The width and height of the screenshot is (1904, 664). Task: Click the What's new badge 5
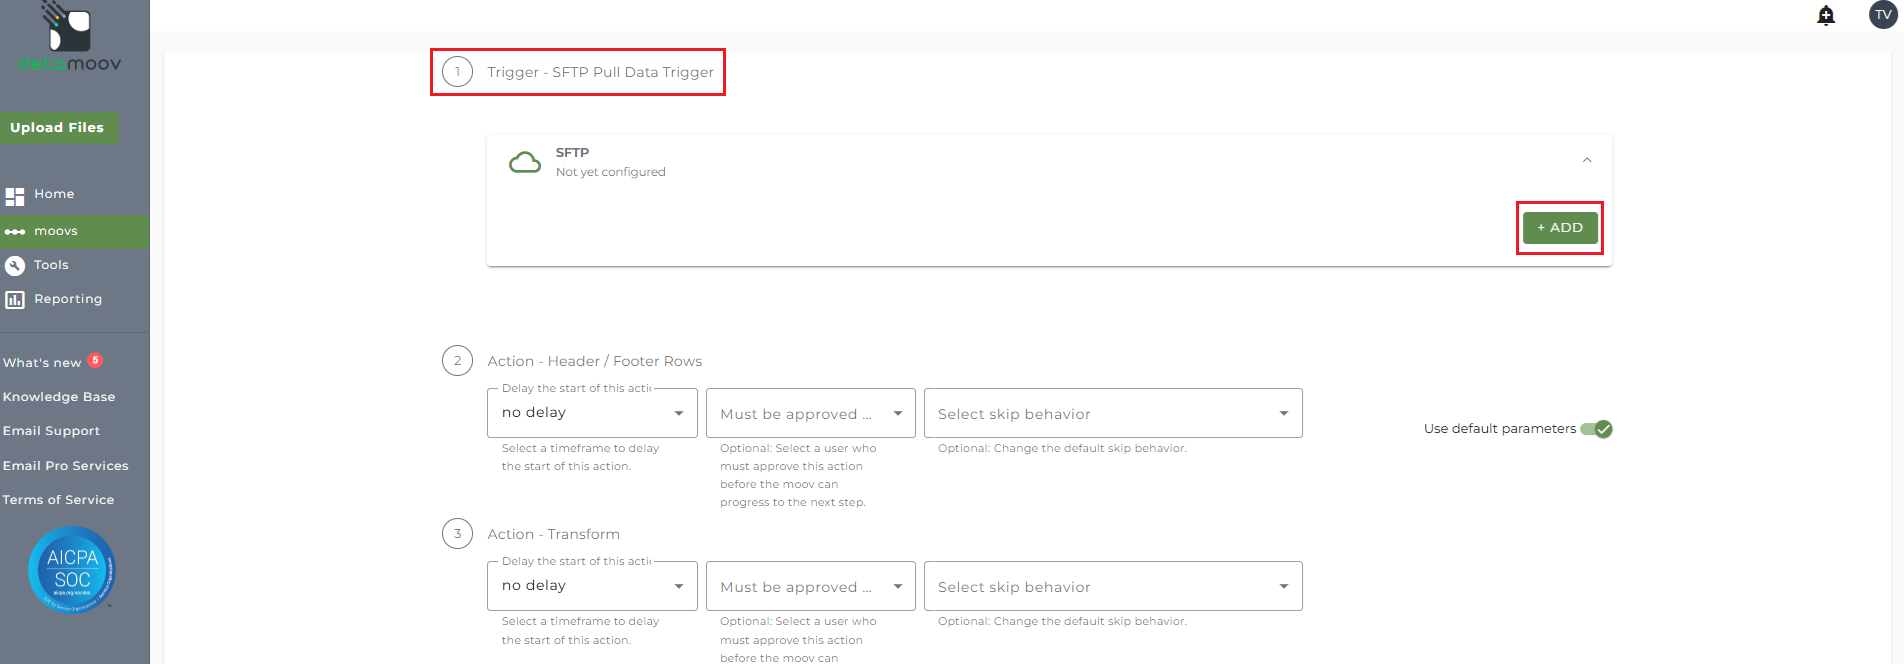tap(95, 360)
